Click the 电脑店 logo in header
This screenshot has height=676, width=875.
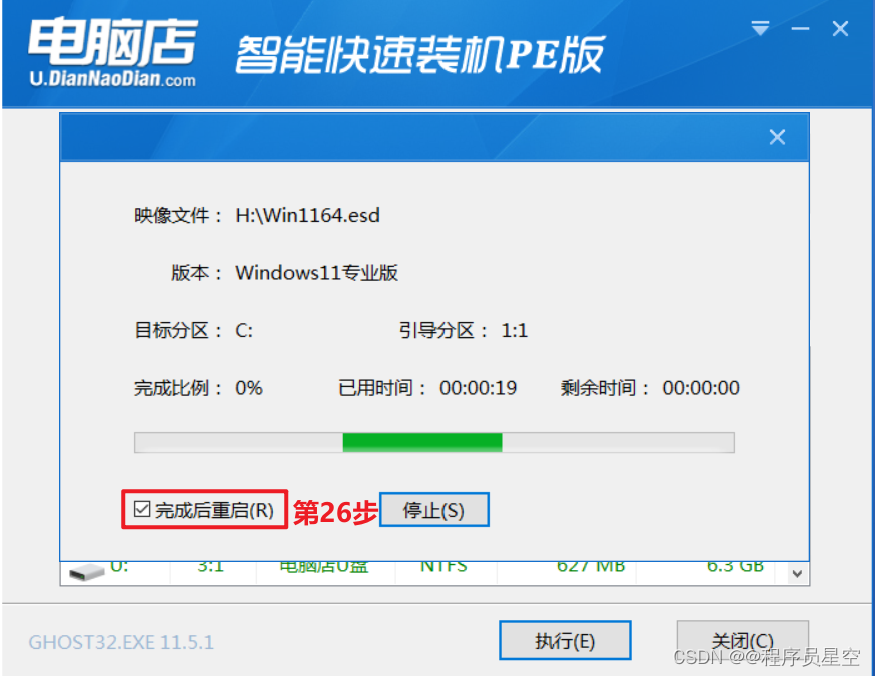click(x=112, y=42)
